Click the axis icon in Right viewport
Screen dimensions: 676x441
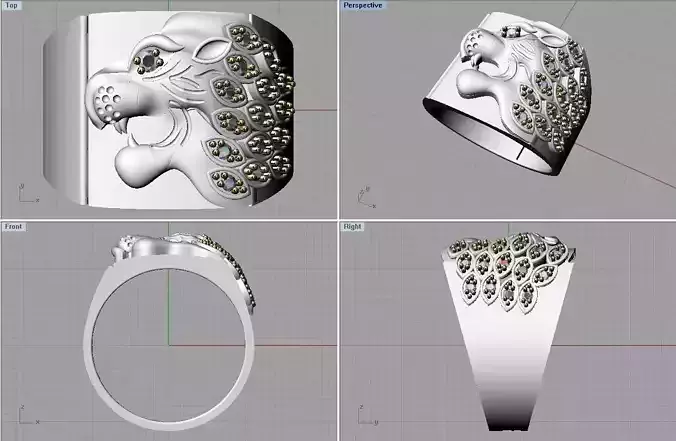pyautogui.click(x=368, y=415)
